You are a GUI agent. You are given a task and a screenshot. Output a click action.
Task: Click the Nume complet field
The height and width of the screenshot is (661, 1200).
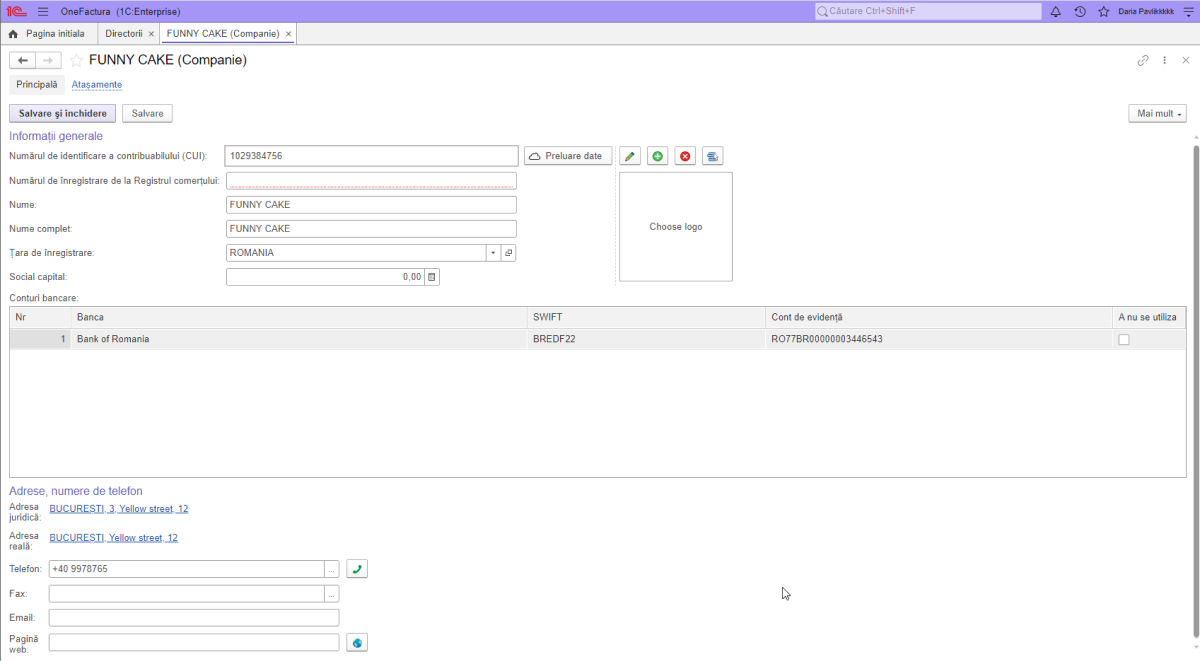pyautogui.click(x=372, y=229)
